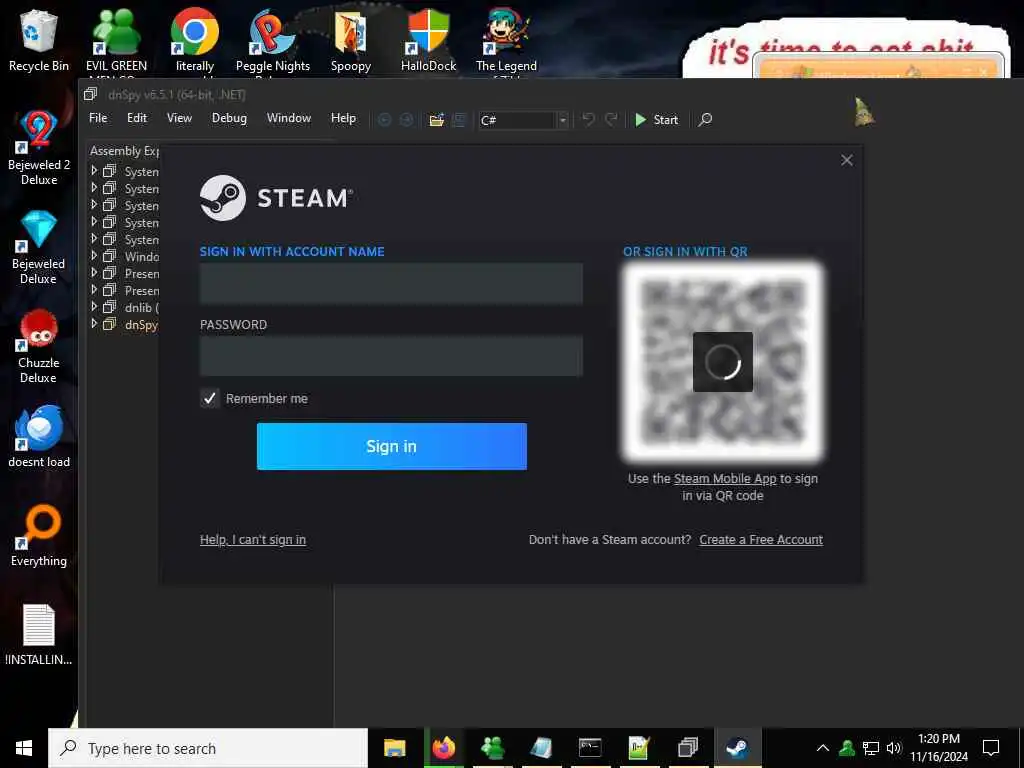
Task: Open the Window menu in dnSpy
Action: [289, 118]
